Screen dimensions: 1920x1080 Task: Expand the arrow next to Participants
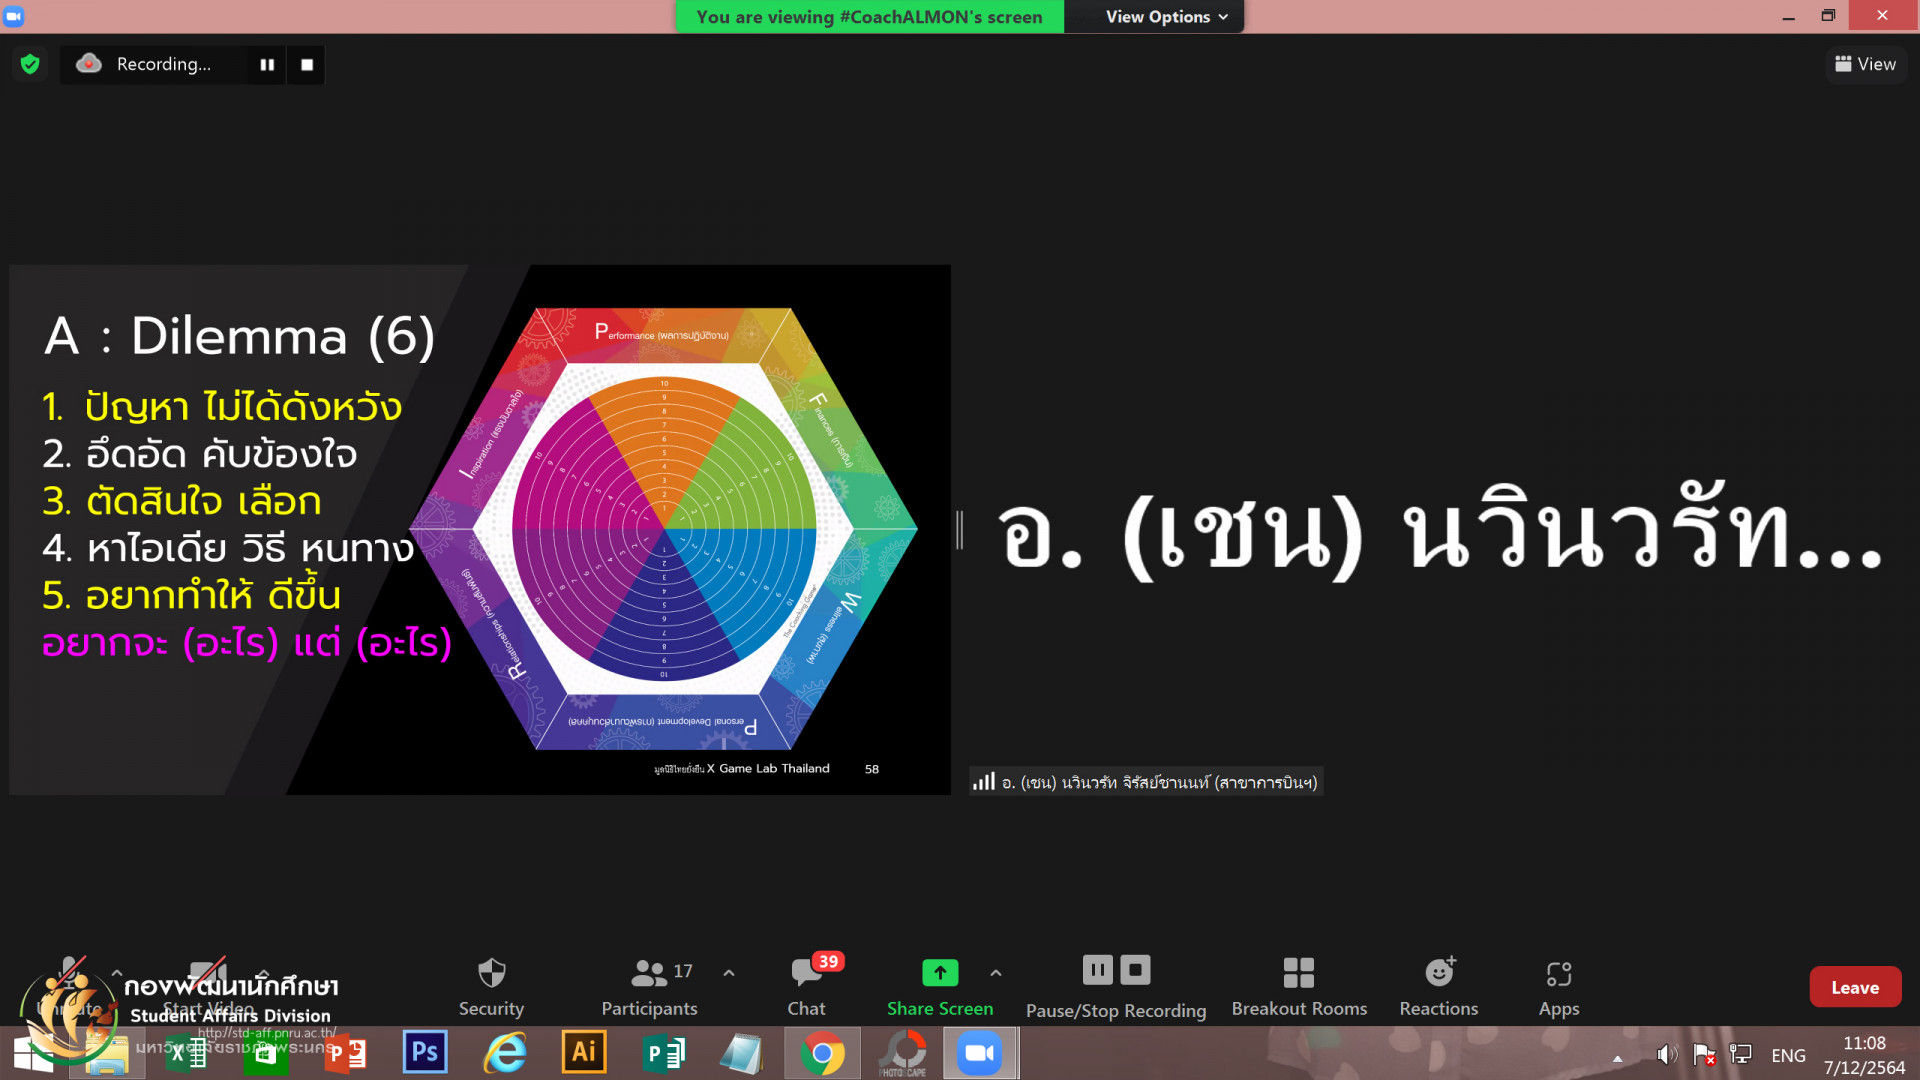coord(729,972)
